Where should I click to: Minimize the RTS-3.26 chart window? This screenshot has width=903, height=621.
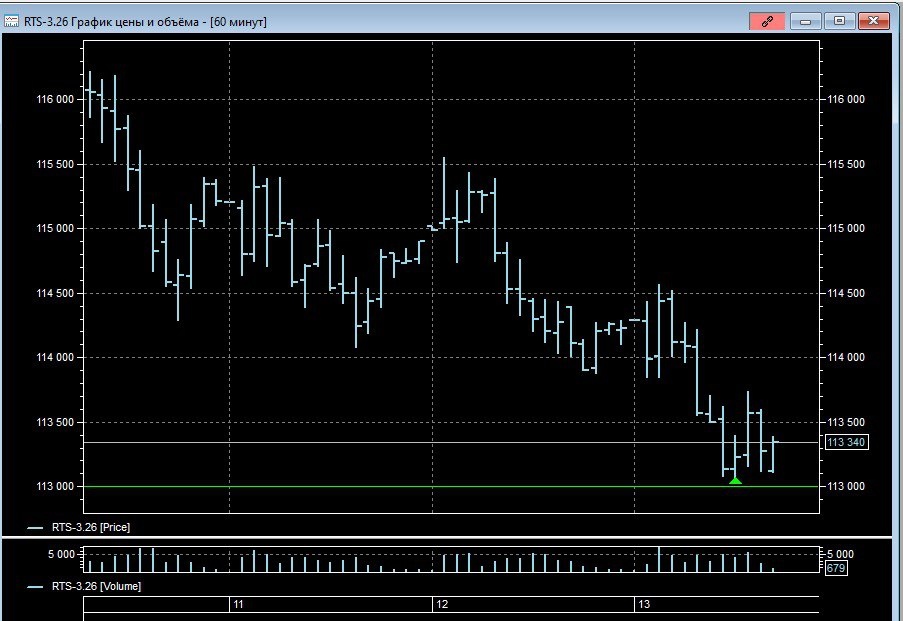pos(805,21)
